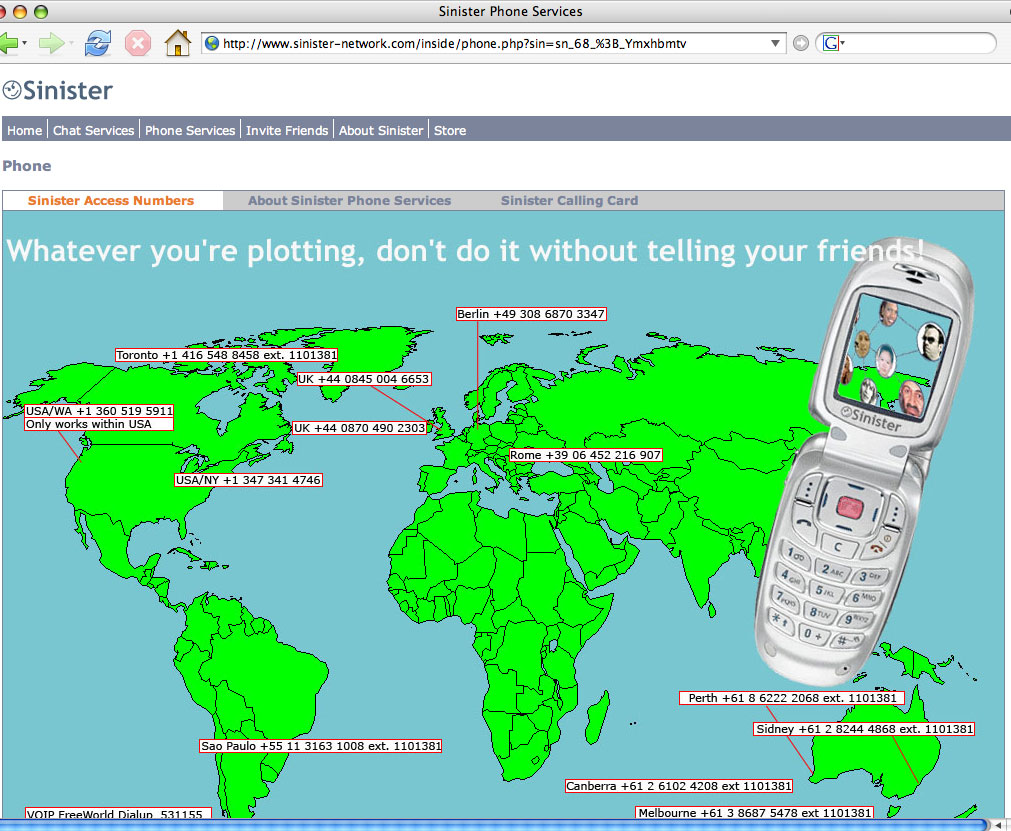Click the Sinister Phone Services window title
This screenshot has width=1011, height=831.
click(510, 11)
